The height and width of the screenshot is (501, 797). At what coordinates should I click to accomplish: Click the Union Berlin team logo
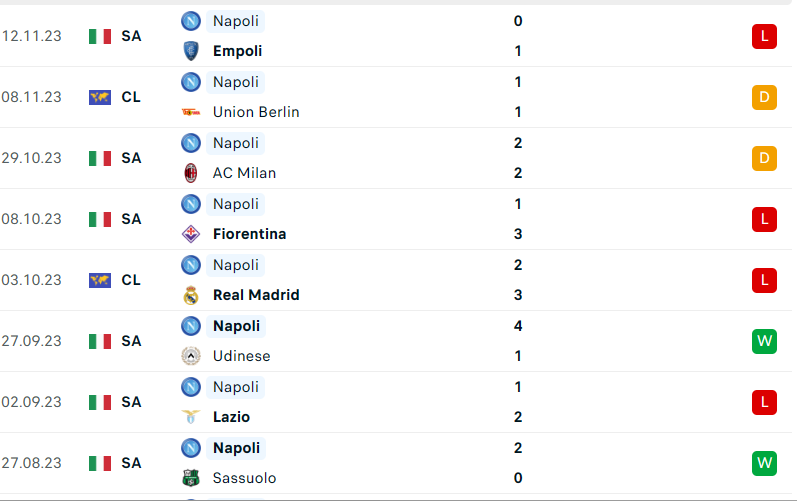coord(191,112)
